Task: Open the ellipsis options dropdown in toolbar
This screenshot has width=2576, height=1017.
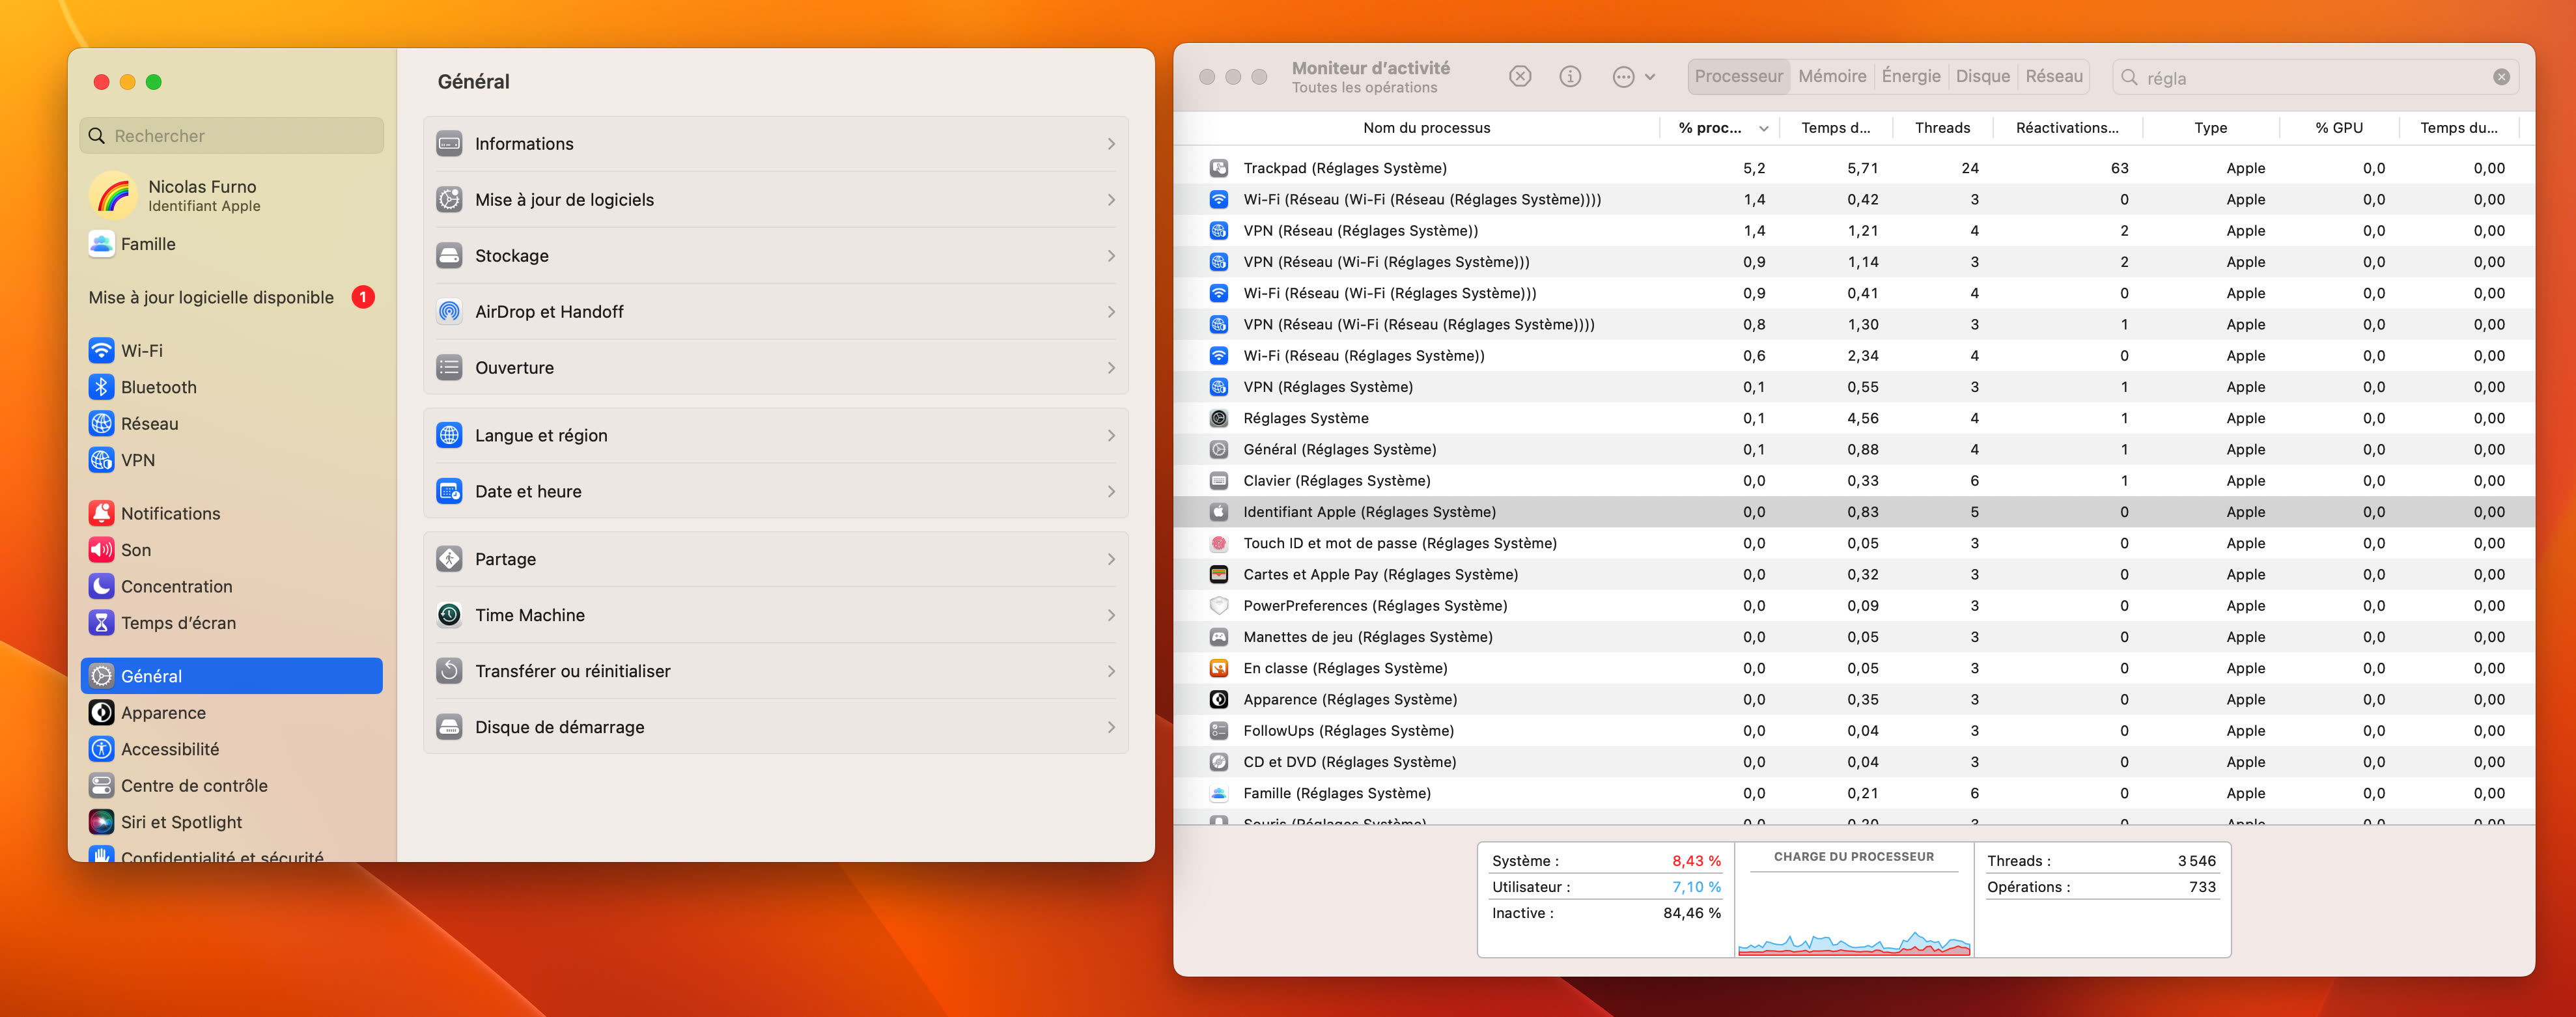Action: (1633, 77)
